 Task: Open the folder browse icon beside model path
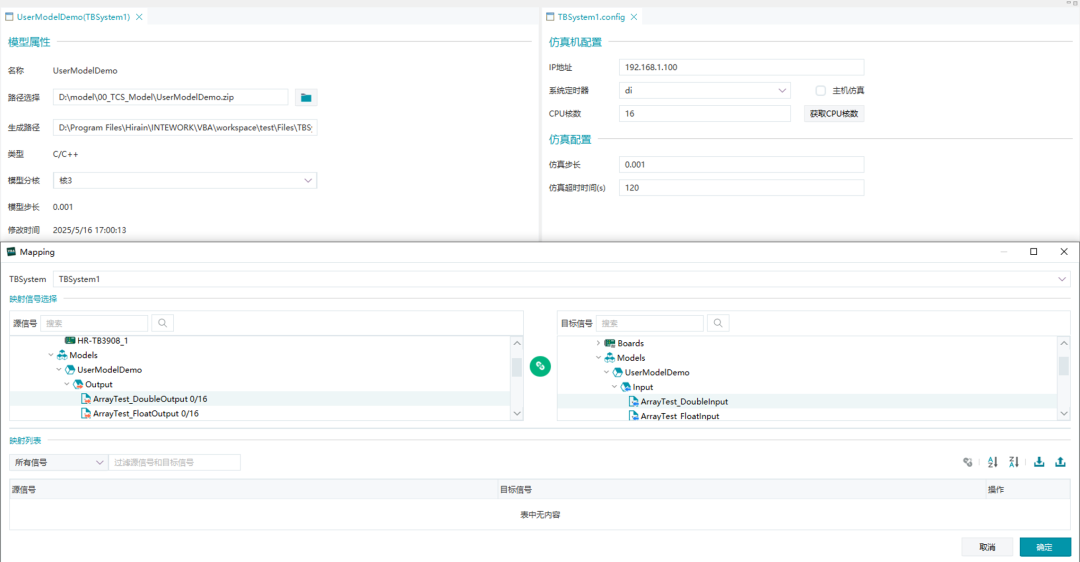pyautogui.click(x=306, y=98)
